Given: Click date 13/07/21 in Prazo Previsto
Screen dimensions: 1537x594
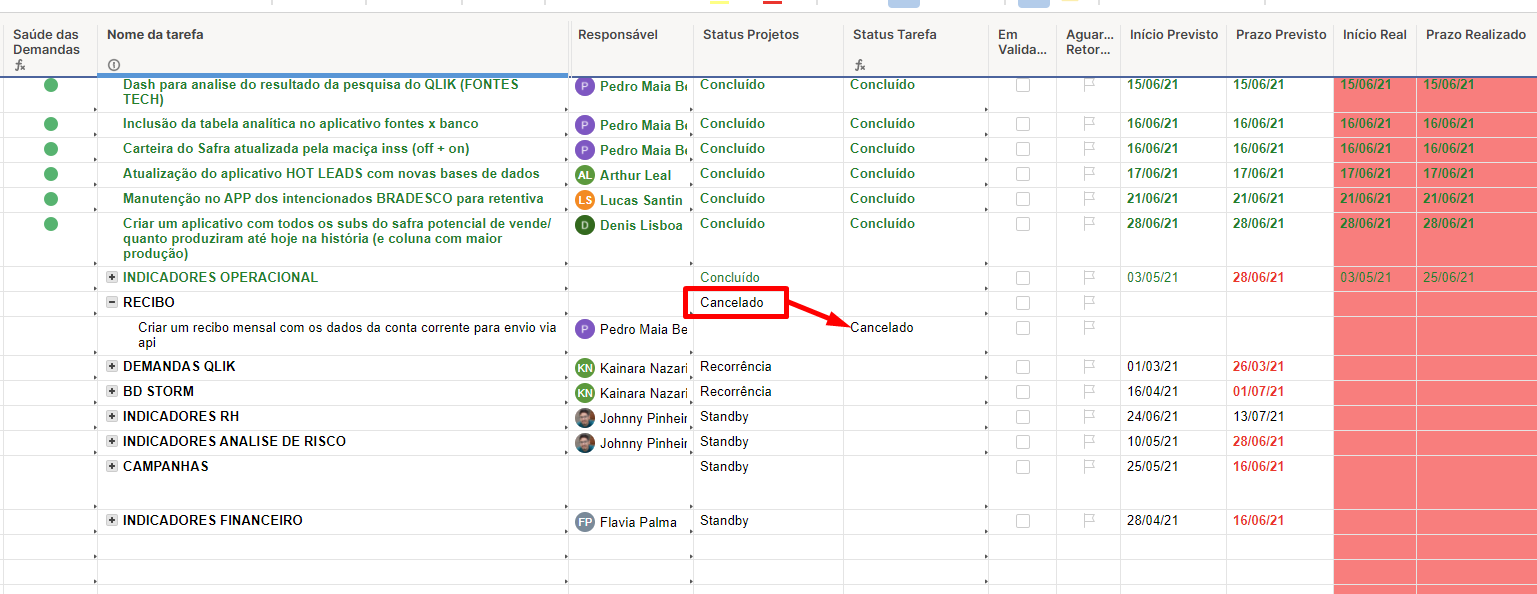Looking at the screenshot, I should click(1258, 417).
